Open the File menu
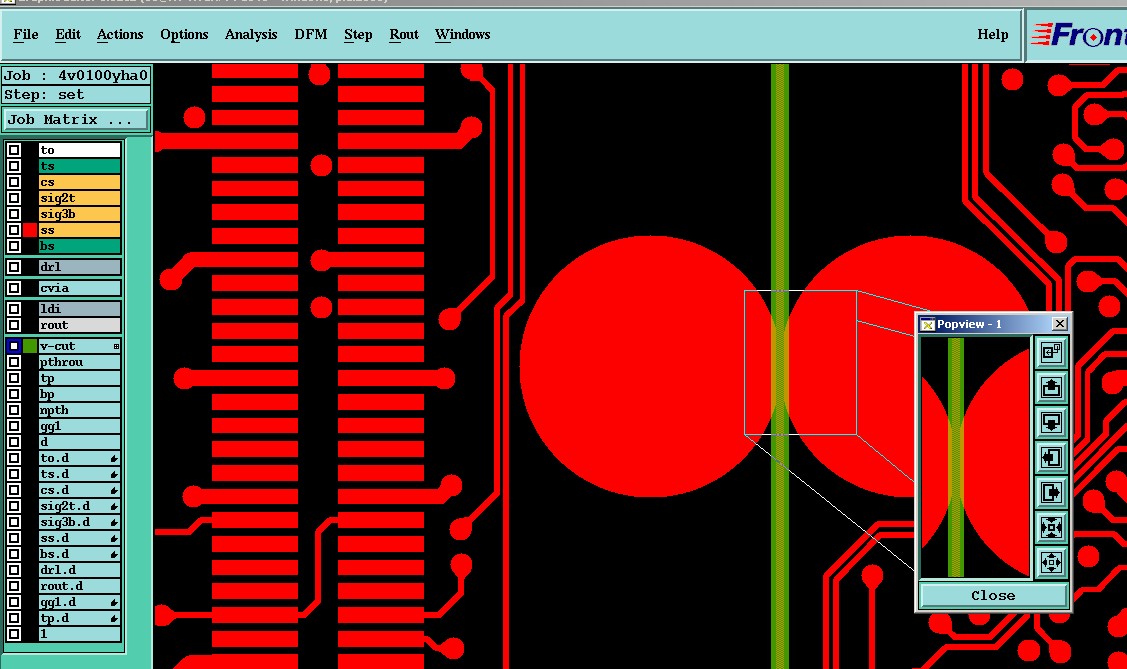The image size is (1127, 669). 26,34
